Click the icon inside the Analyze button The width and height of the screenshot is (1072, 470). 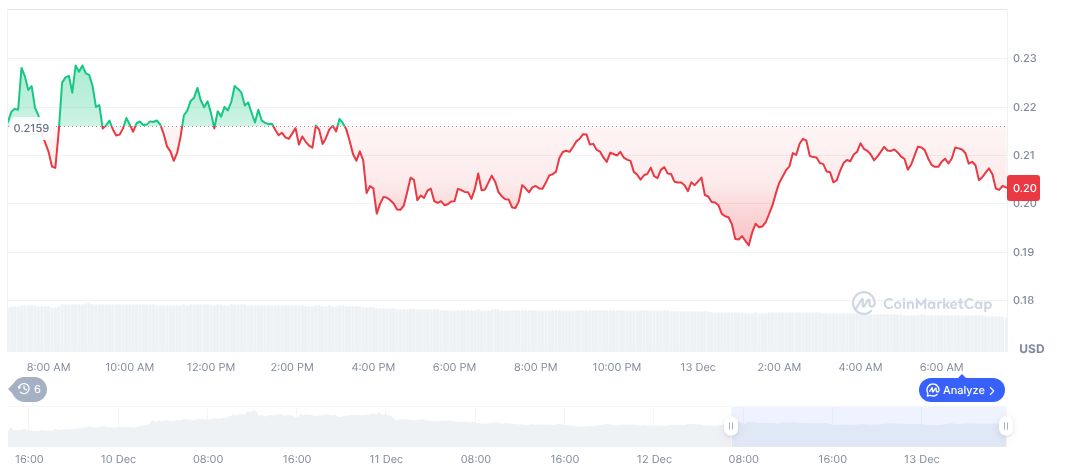(x=932, y=390)
